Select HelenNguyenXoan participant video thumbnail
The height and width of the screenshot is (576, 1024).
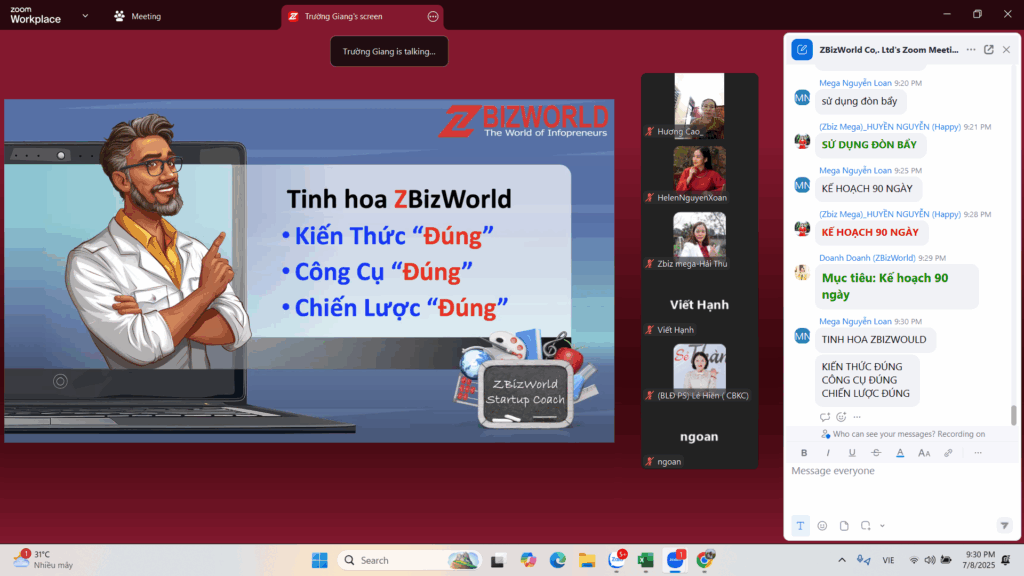699,174
